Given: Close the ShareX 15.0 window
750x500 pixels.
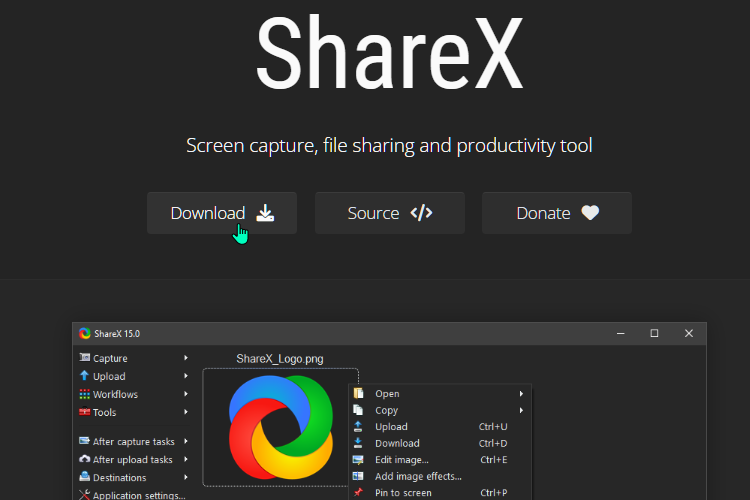Looking at the screenshot, I should click(x=689, y=333).
